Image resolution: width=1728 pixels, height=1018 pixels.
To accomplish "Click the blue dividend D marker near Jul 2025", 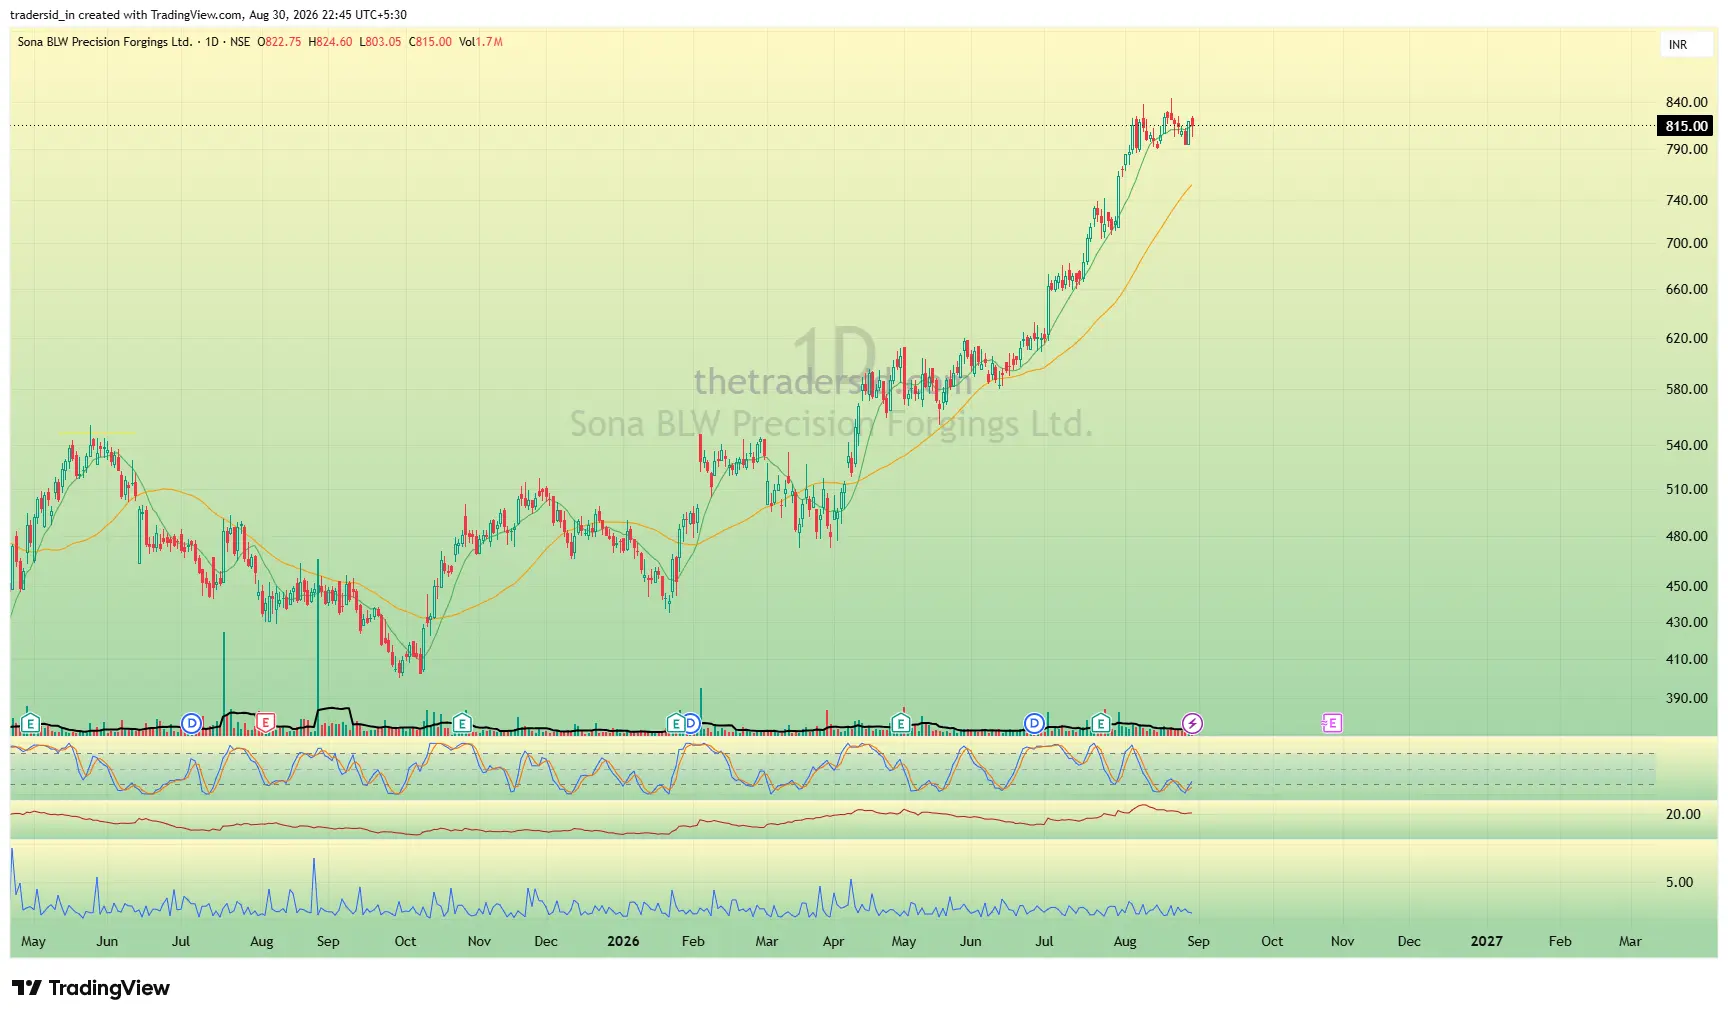I will (x=191, y=723).
